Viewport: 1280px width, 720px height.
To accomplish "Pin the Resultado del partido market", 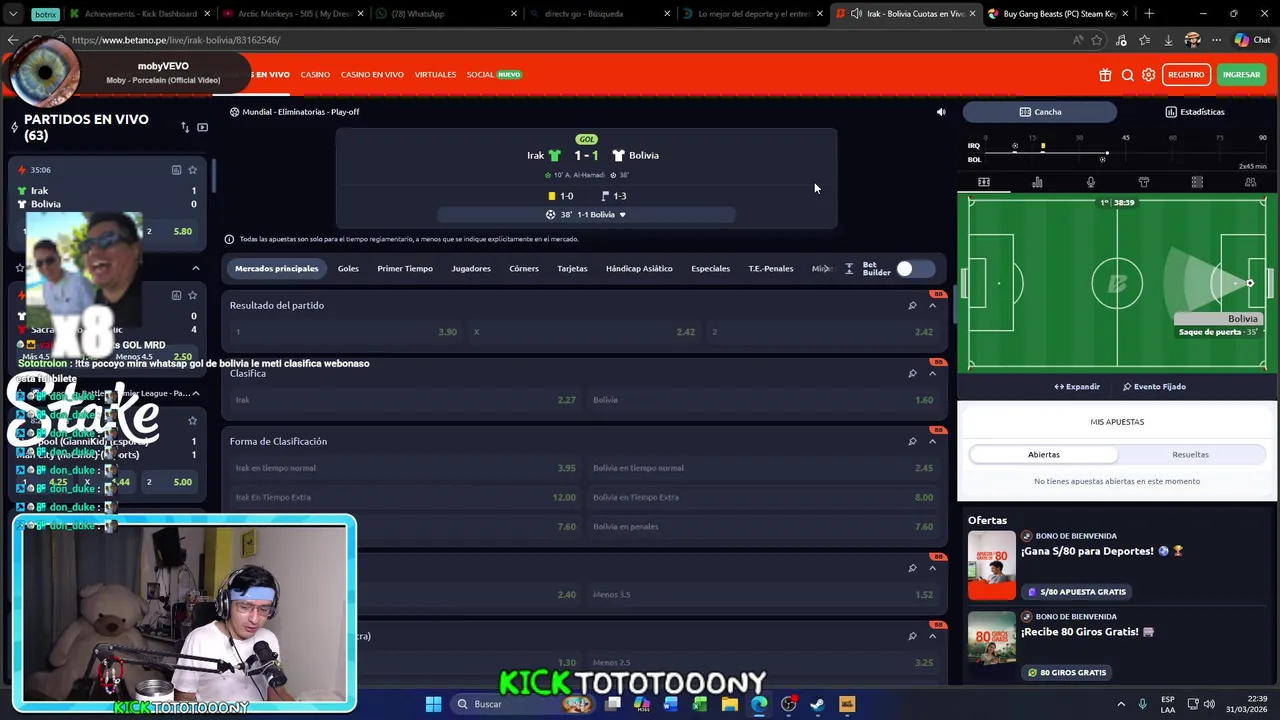I will [x=912, y=305].
